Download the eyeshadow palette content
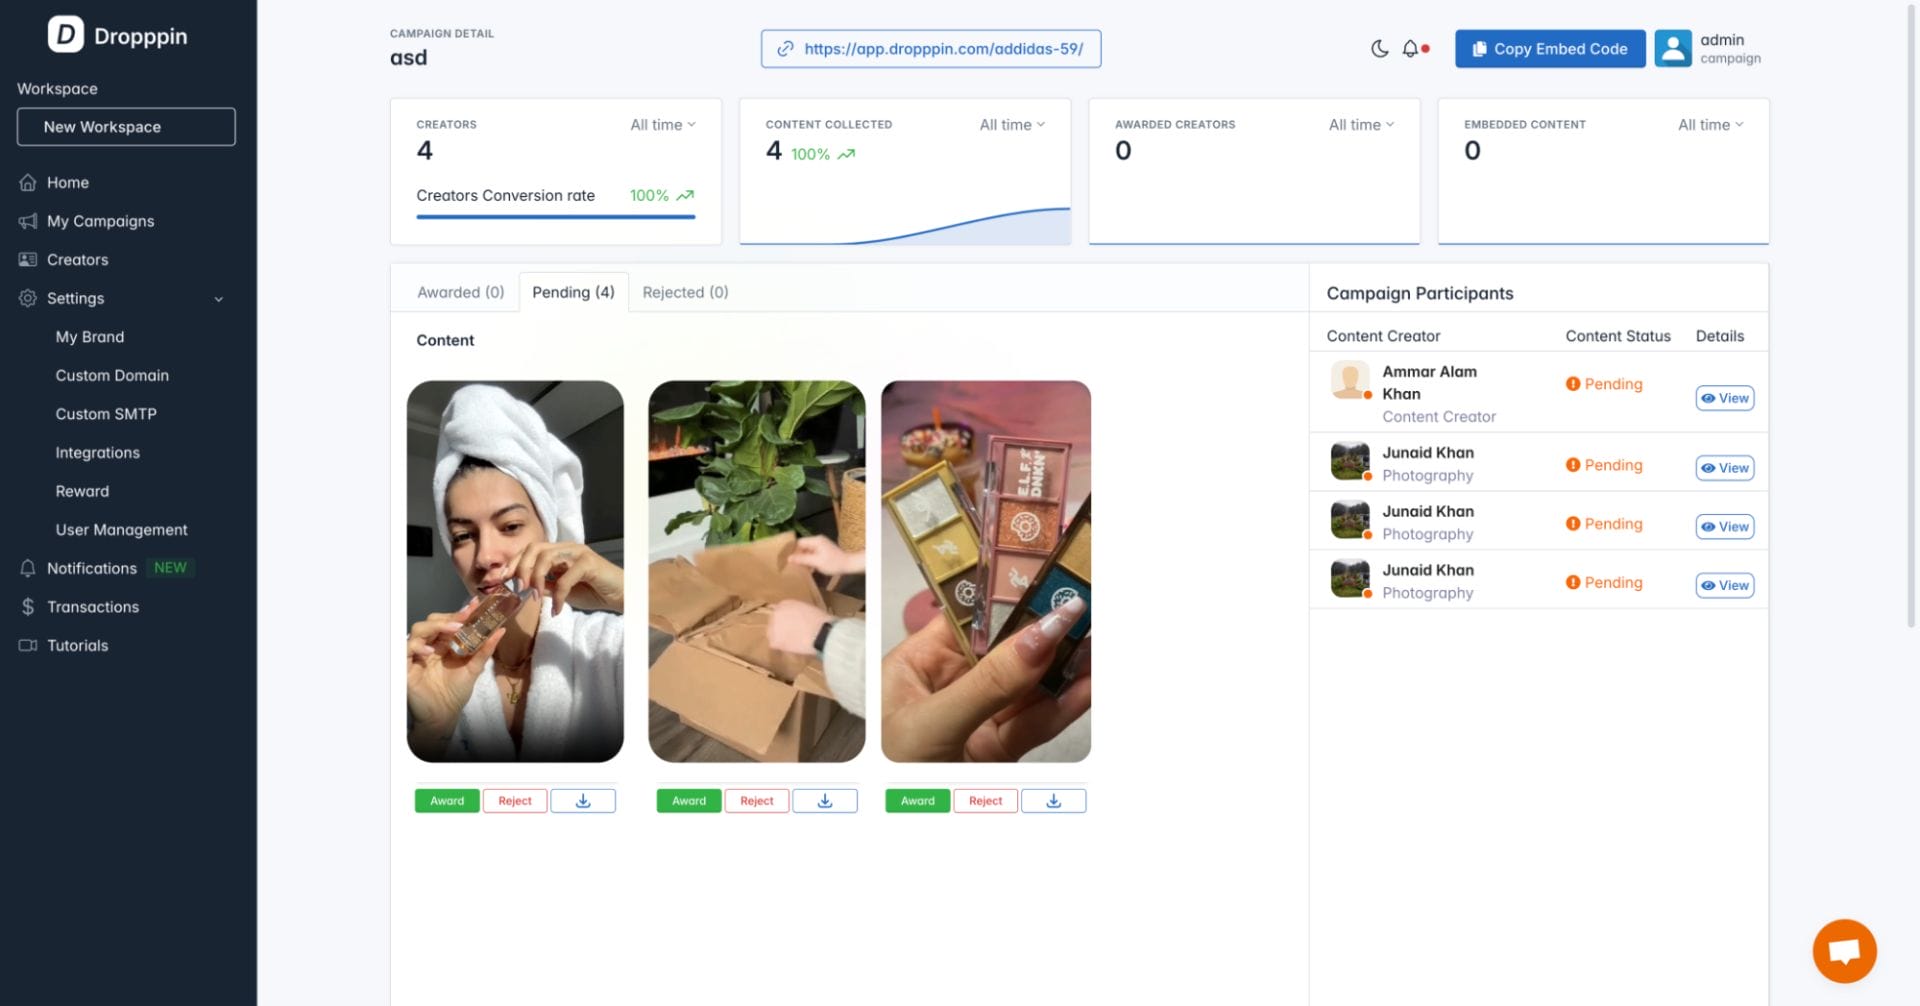 (1053, 801)
